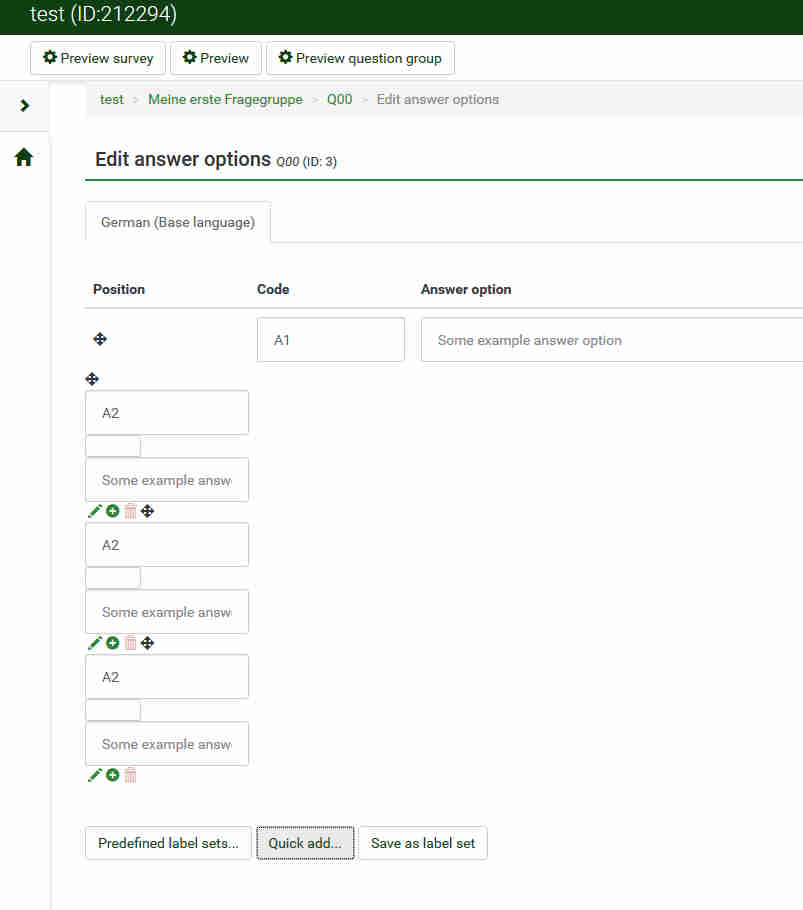
Task: Click the Save as label set button
Action: 423,843
